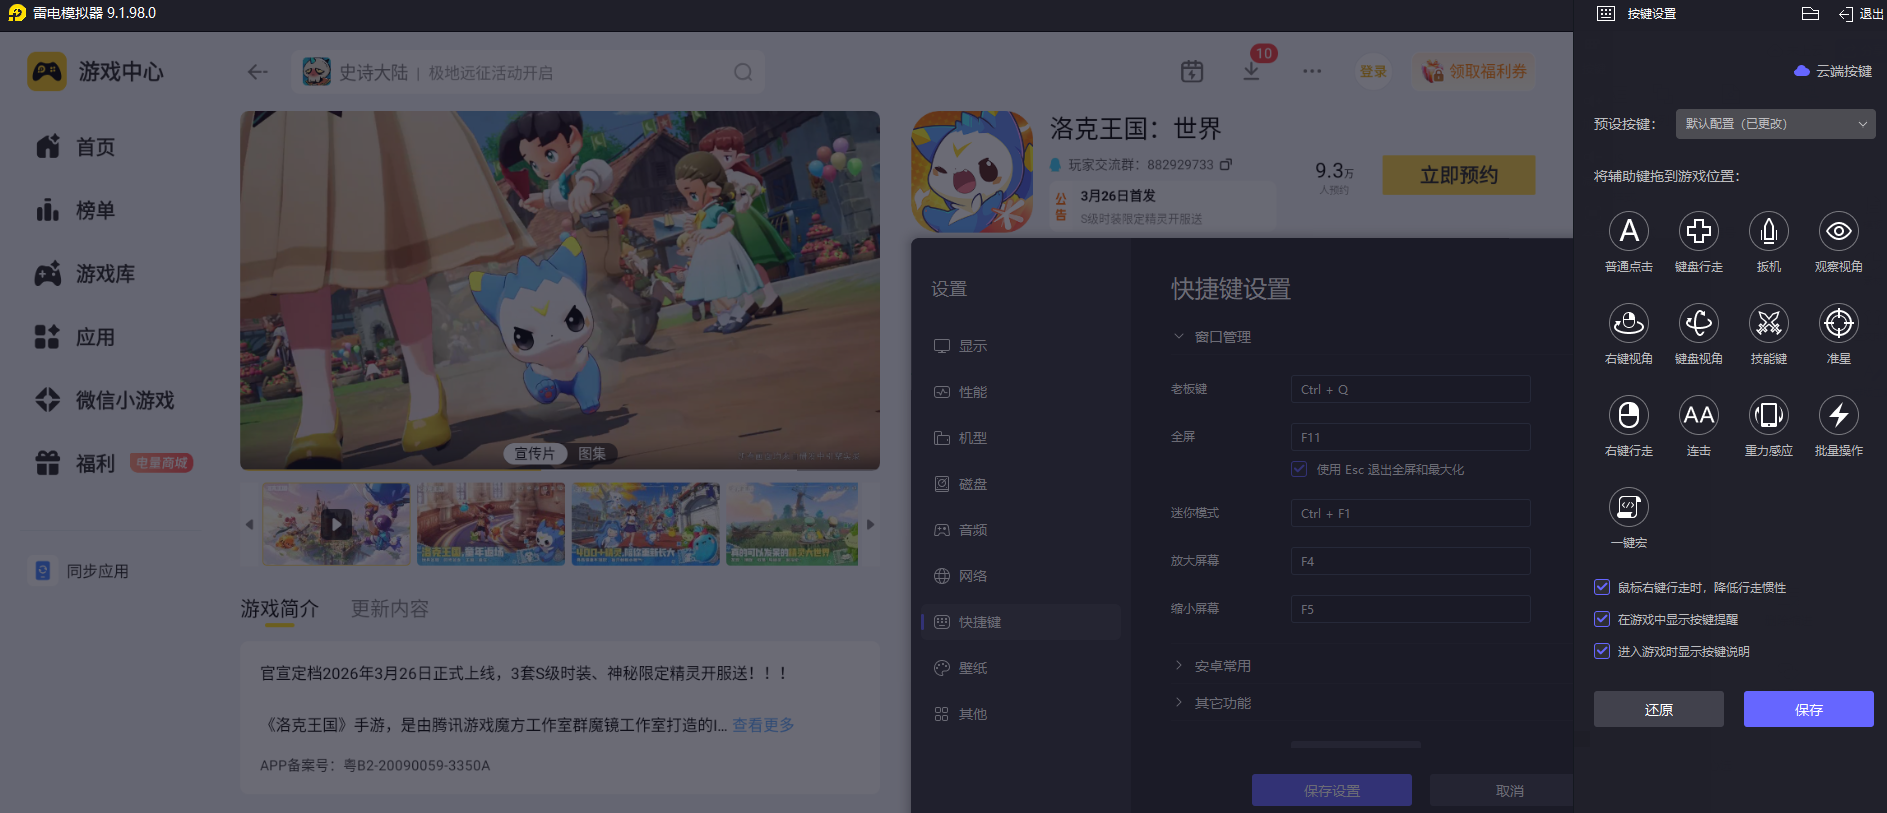Select the 键盘视角 keyboard view icon
The height and width of the screenshot is (813, 1887).
[x=1698, y=323]
